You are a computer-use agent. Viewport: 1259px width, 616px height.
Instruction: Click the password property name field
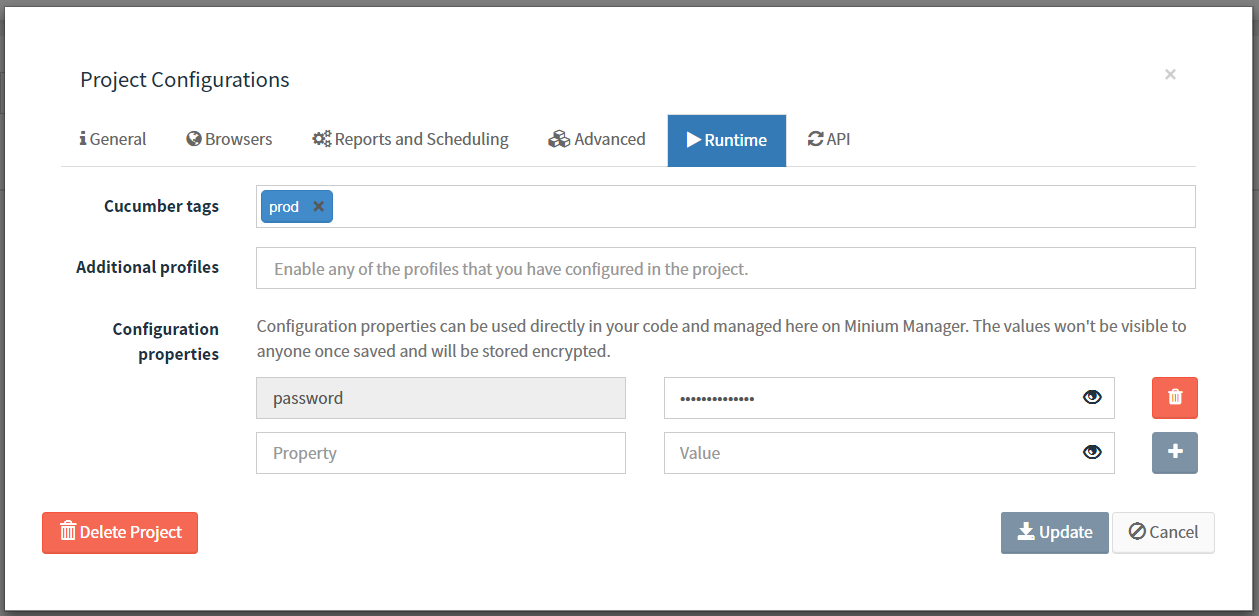441,398
